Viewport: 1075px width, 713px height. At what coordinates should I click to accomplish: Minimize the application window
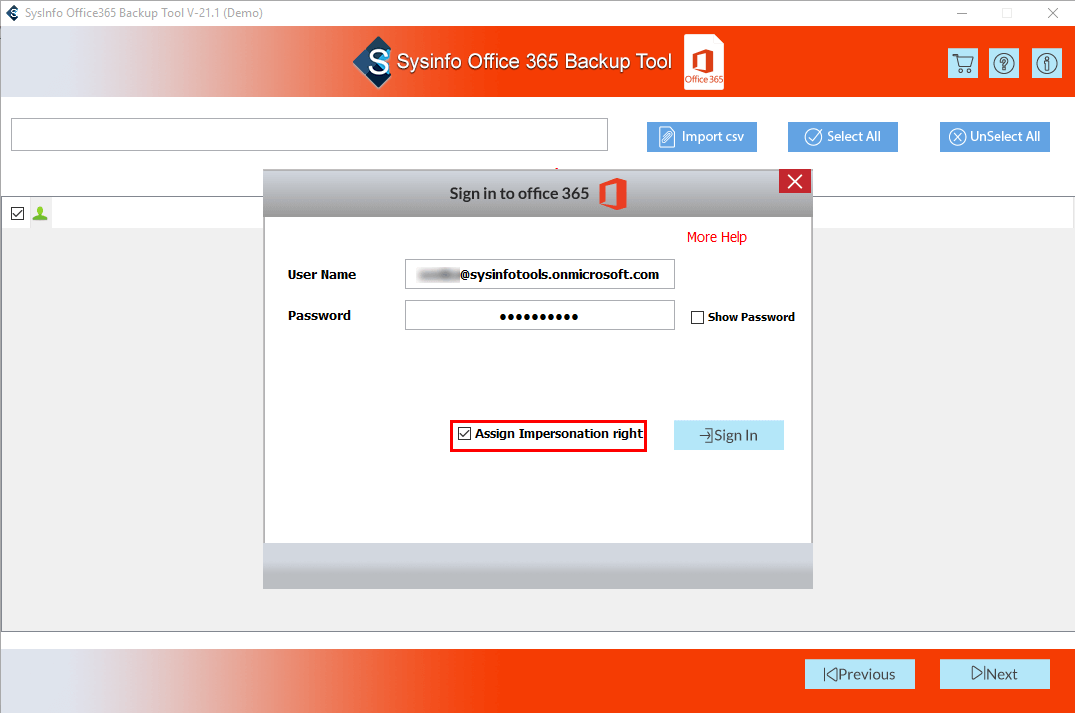963,13
